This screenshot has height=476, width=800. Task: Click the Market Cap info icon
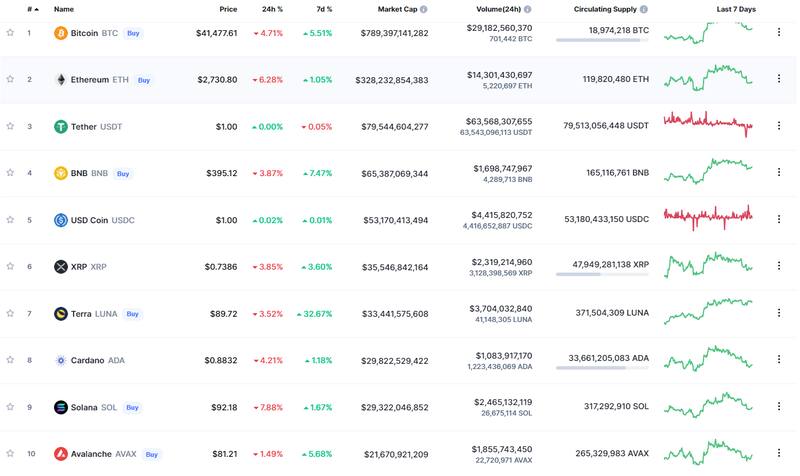(424, 9)
